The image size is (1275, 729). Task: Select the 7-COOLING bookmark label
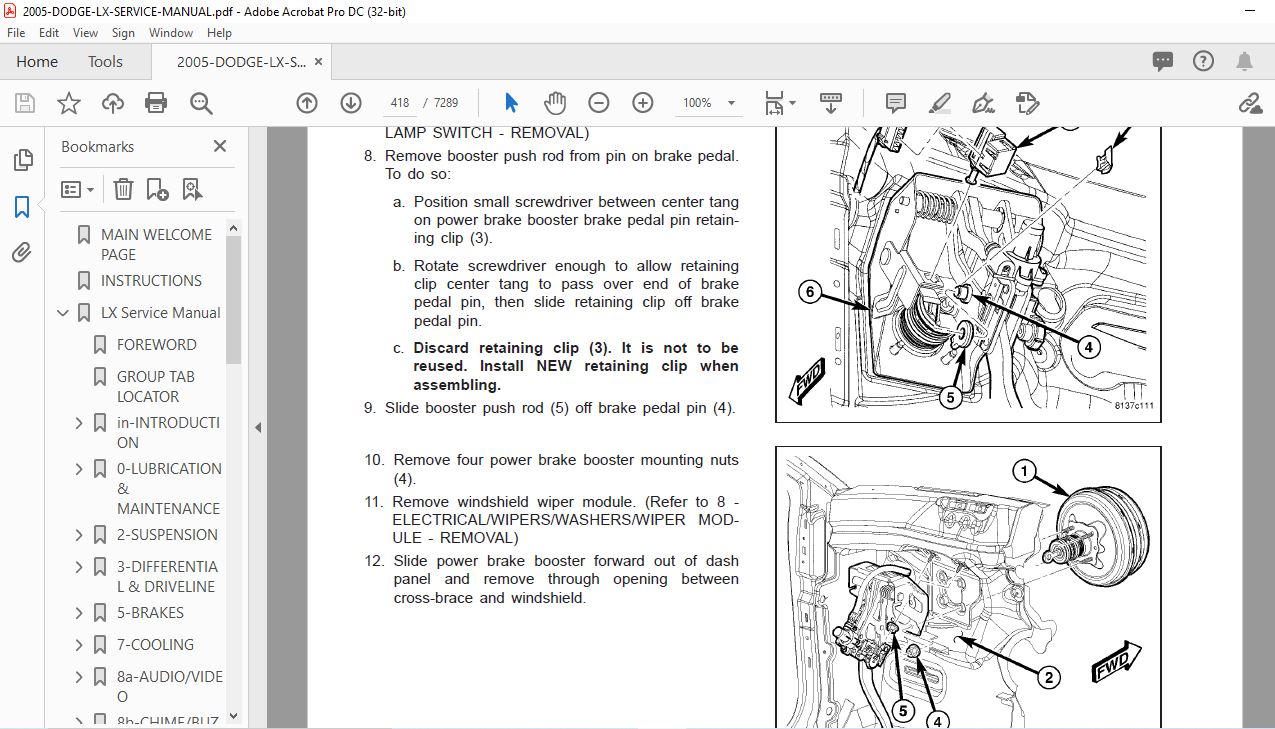(155, 645)
